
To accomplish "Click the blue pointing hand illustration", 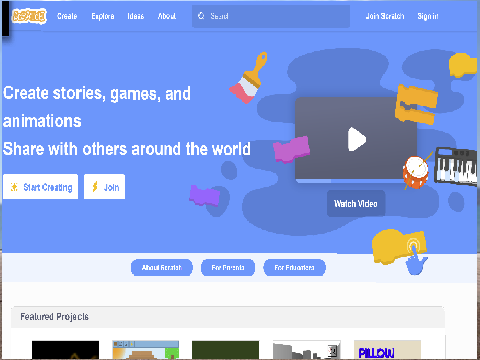I will (x=416, y=260).
